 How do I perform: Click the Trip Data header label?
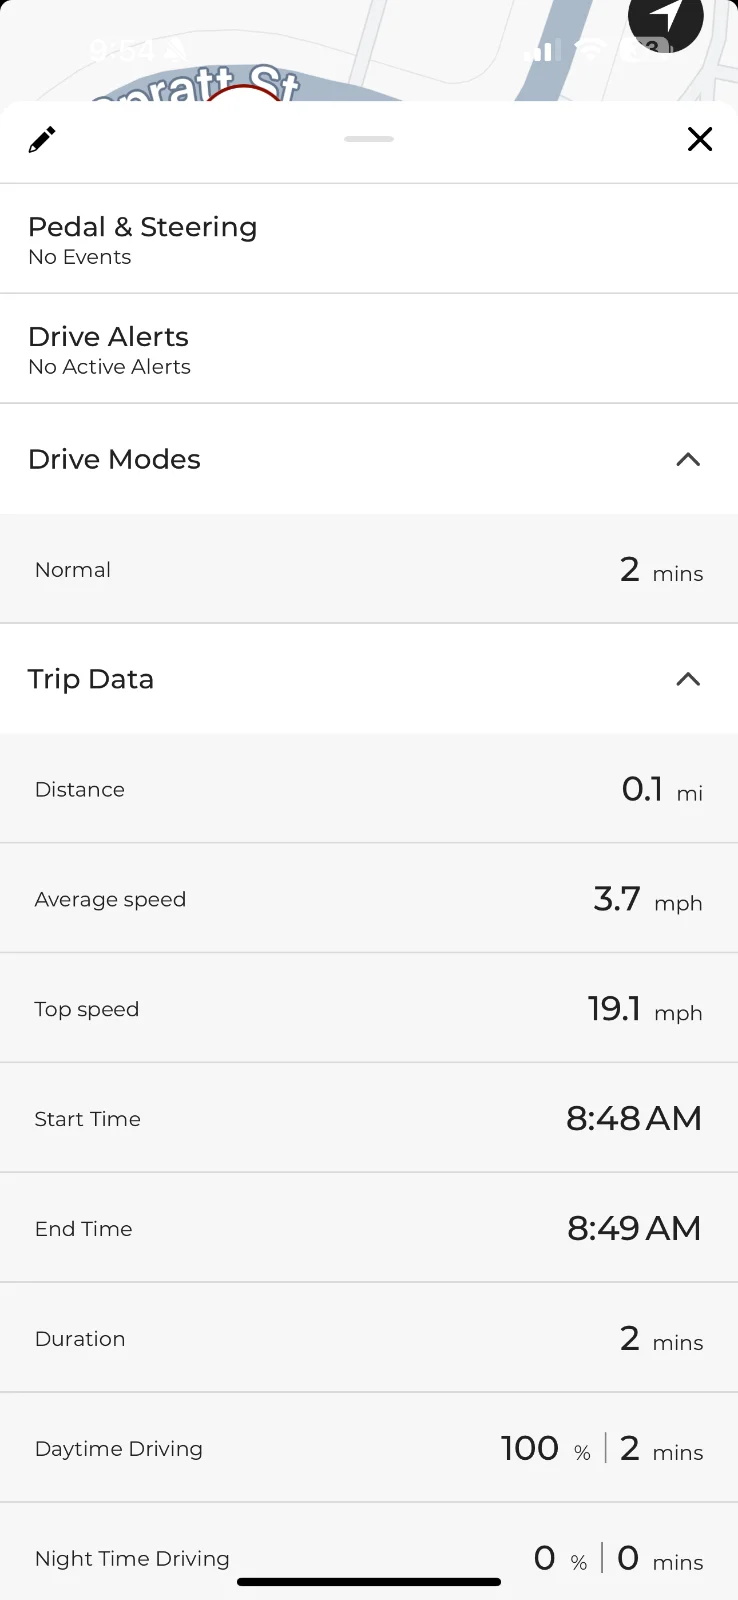coord(91,679)
